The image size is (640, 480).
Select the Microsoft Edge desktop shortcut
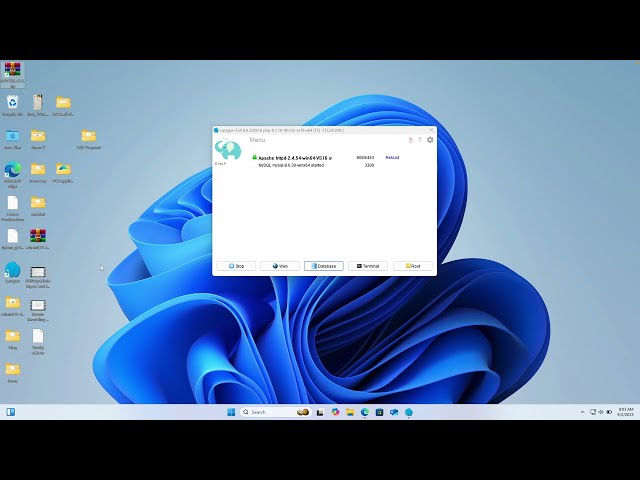[12, 171]
